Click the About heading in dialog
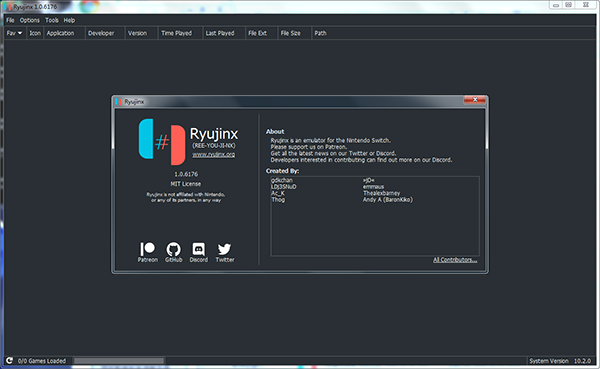Image resolution: width=600 pixels, height=369 pixels. coord(275,132)
